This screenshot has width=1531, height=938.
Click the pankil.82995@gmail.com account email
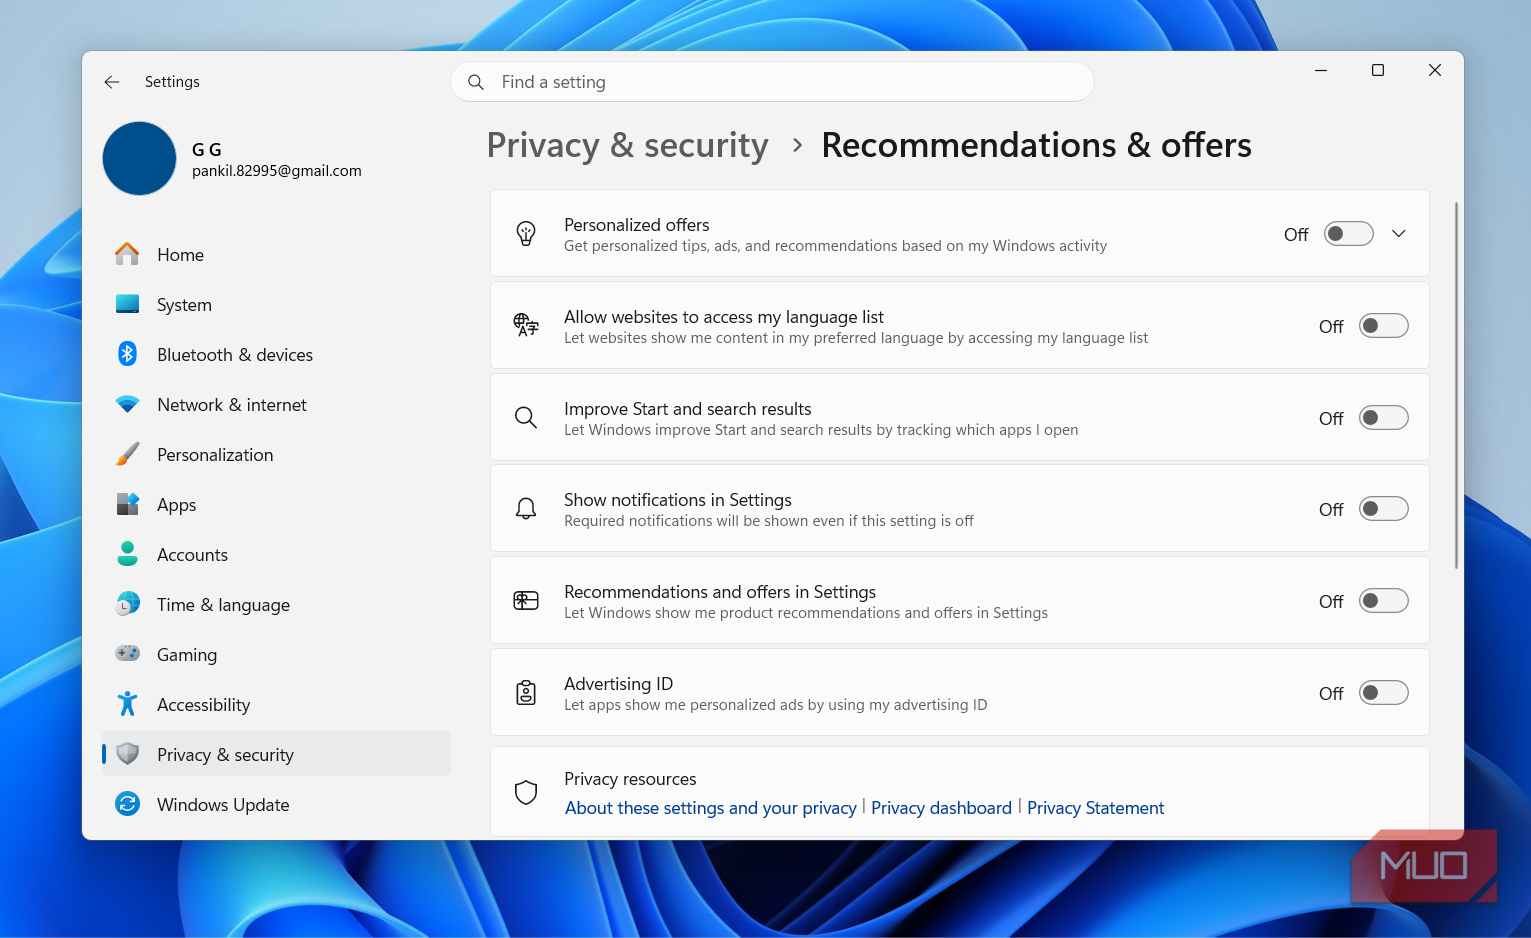coord(277,171)
